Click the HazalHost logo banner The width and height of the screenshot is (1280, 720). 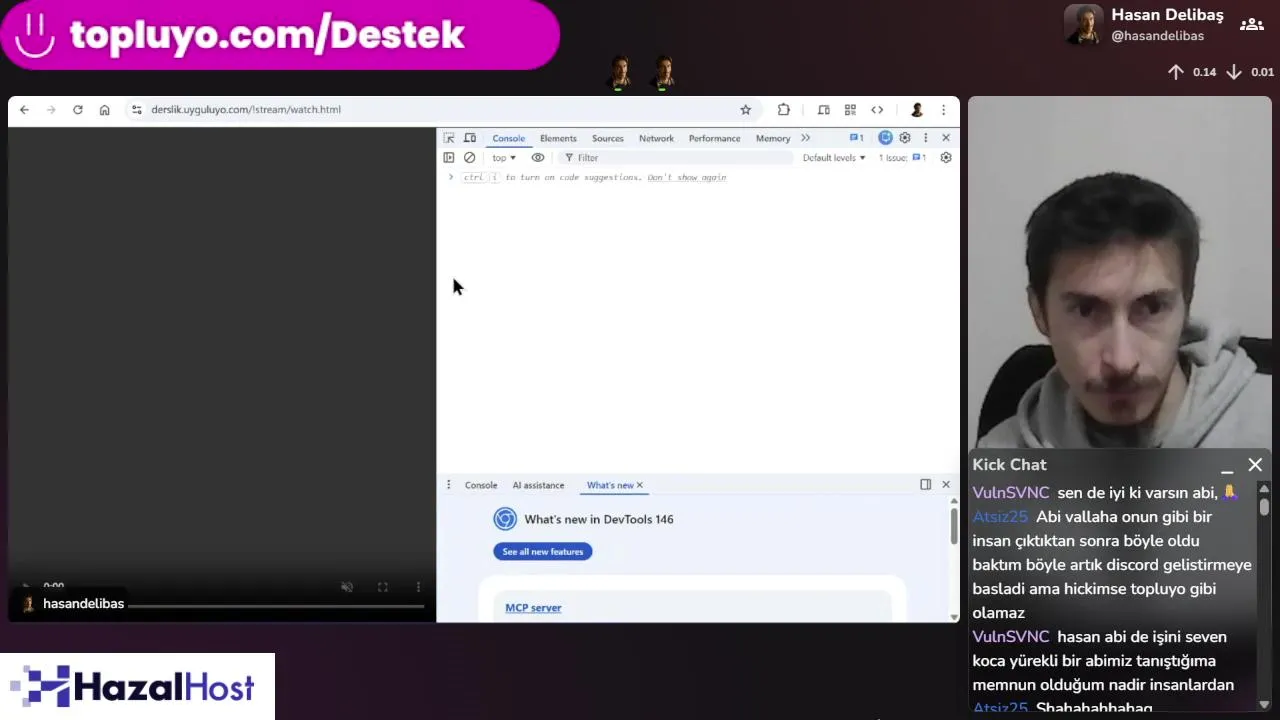pos(137,687)
